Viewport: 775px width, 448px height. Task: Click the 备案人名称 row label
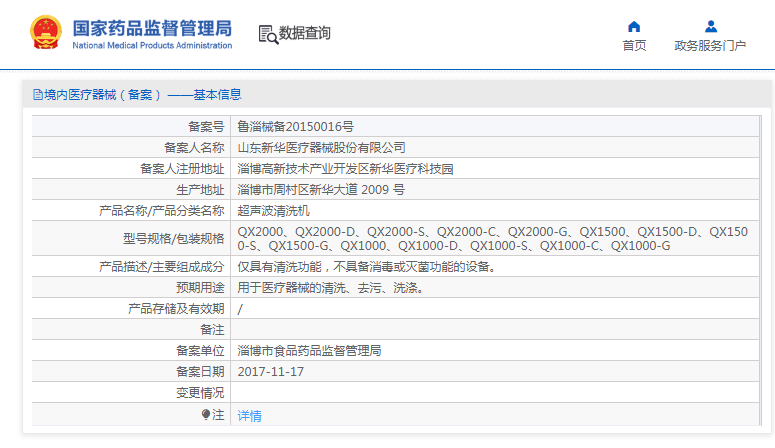pos(194,147)
